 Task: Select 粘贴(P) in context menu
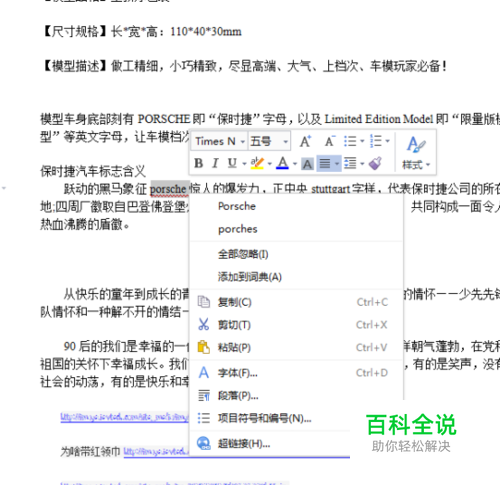pos(297,347)
